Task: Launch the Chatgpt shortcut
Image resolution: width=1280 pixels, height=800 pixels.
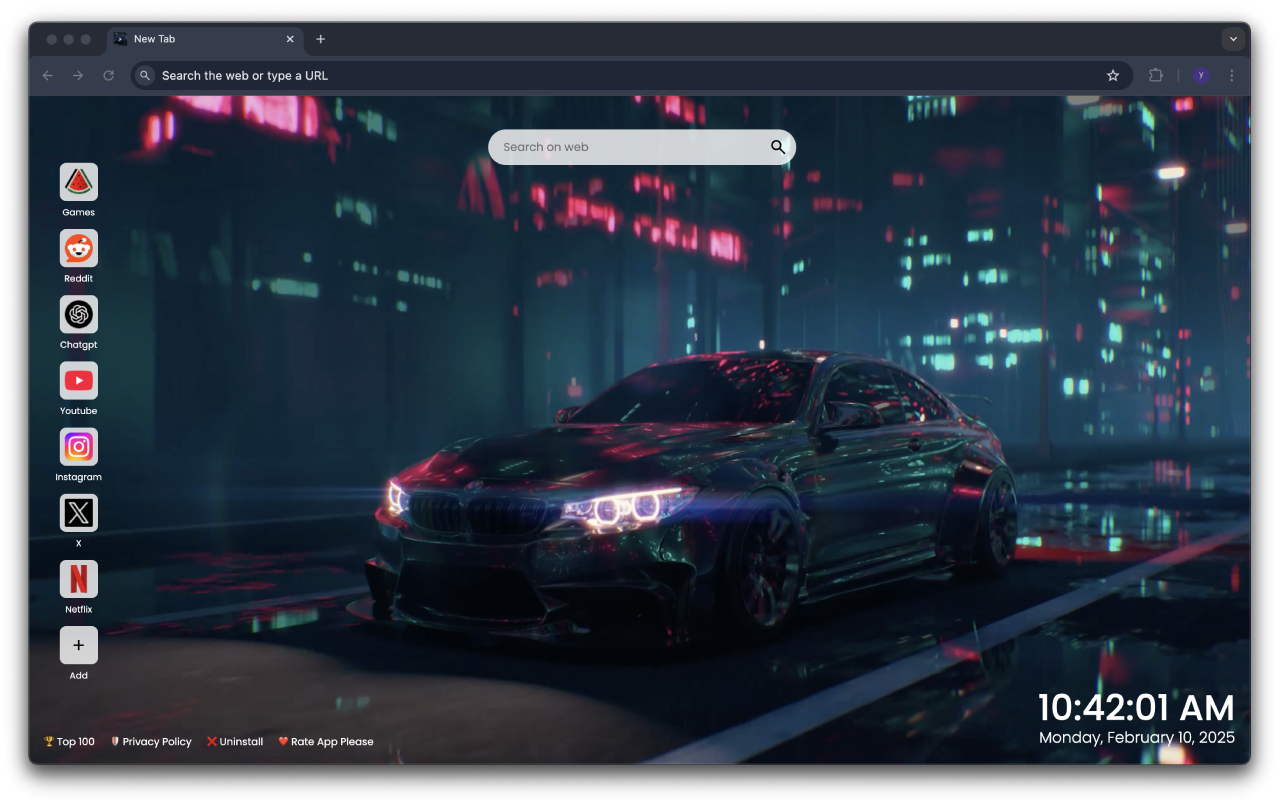Action: pyautogui.click(x=78, y=314)
